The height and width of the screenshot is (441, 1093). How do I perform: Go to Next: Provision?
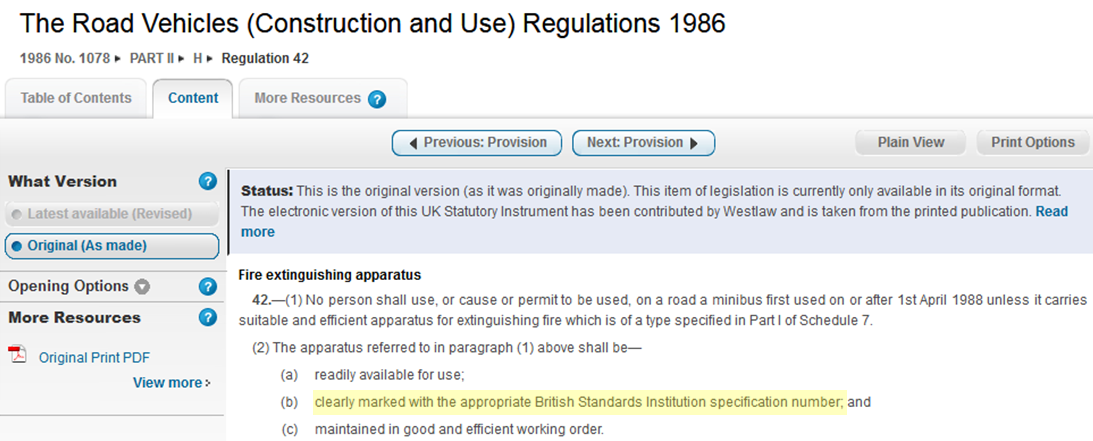coord(643,142)
